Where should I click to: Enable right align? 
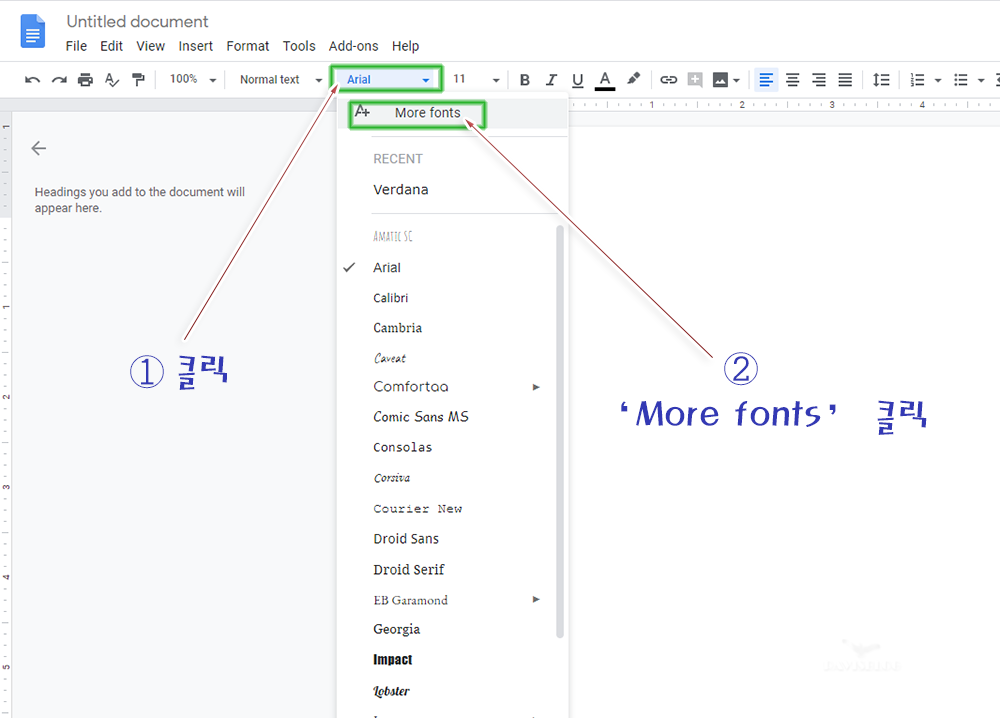point(818,80)
